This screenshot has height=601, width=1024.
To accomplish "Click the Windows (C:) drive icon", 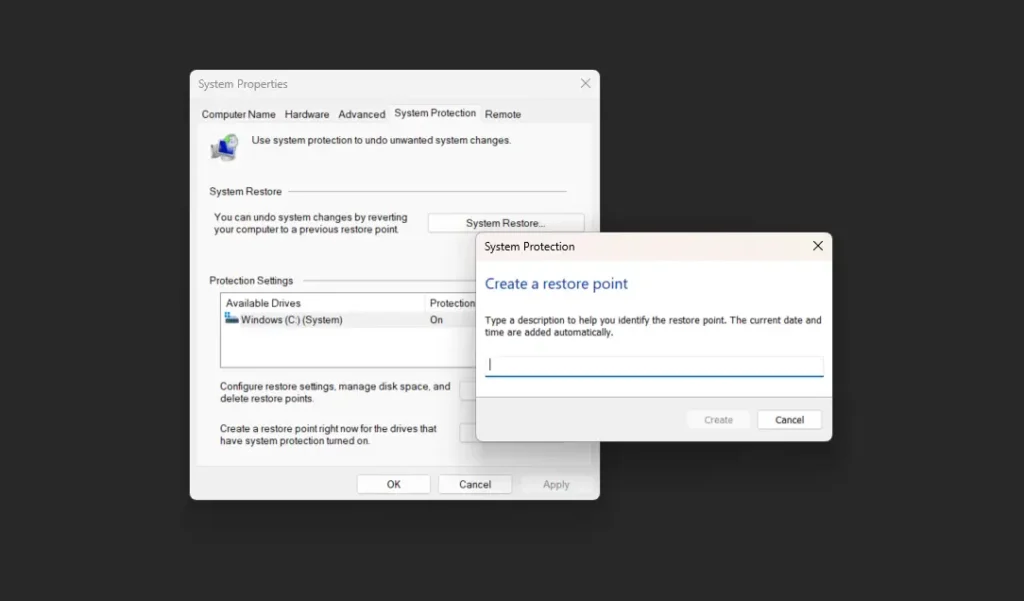I will coord(232,319).
